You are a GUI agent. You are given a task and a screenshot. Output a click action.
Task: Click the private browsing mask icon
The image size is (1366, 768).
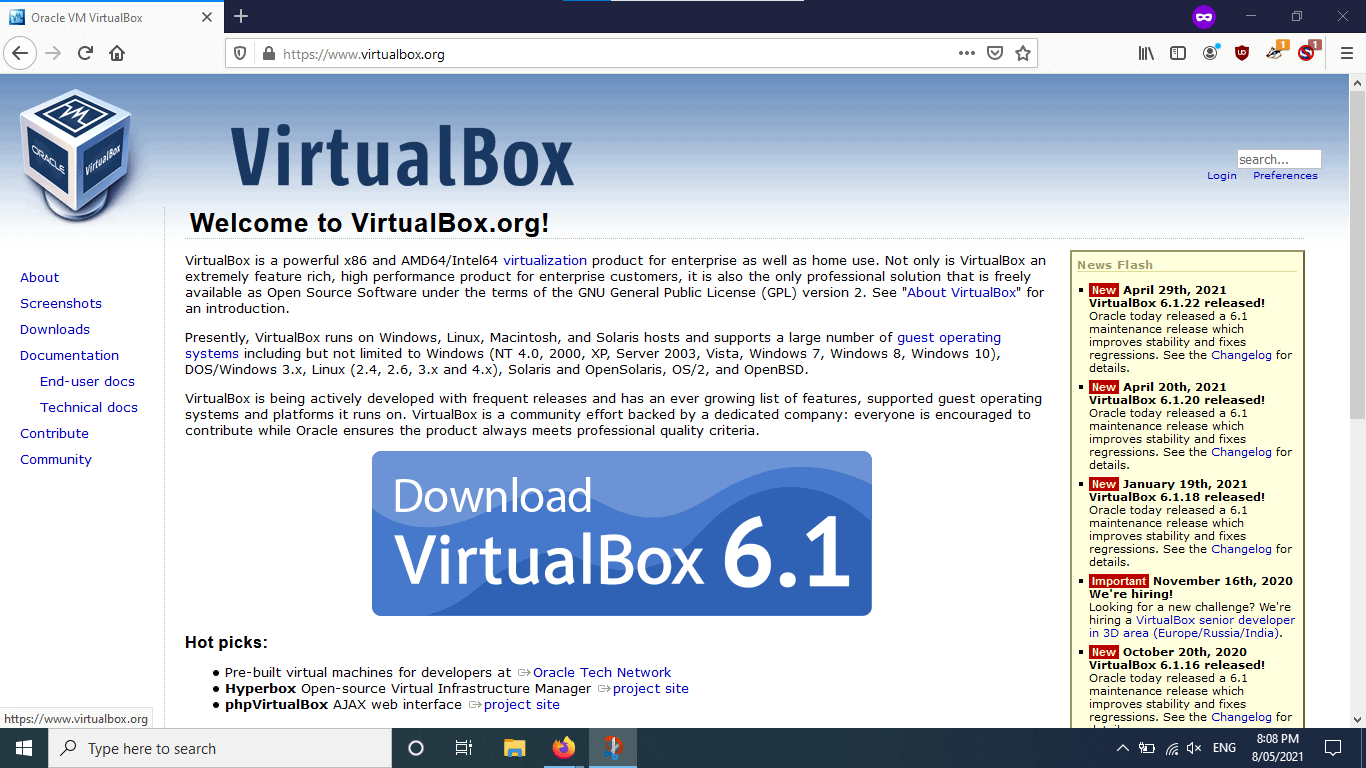(1204, 17)
